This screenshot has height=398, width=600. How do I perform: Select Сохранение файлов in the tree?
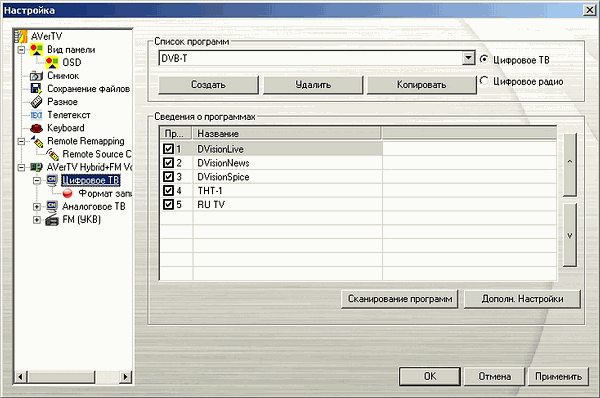(88, 89)
